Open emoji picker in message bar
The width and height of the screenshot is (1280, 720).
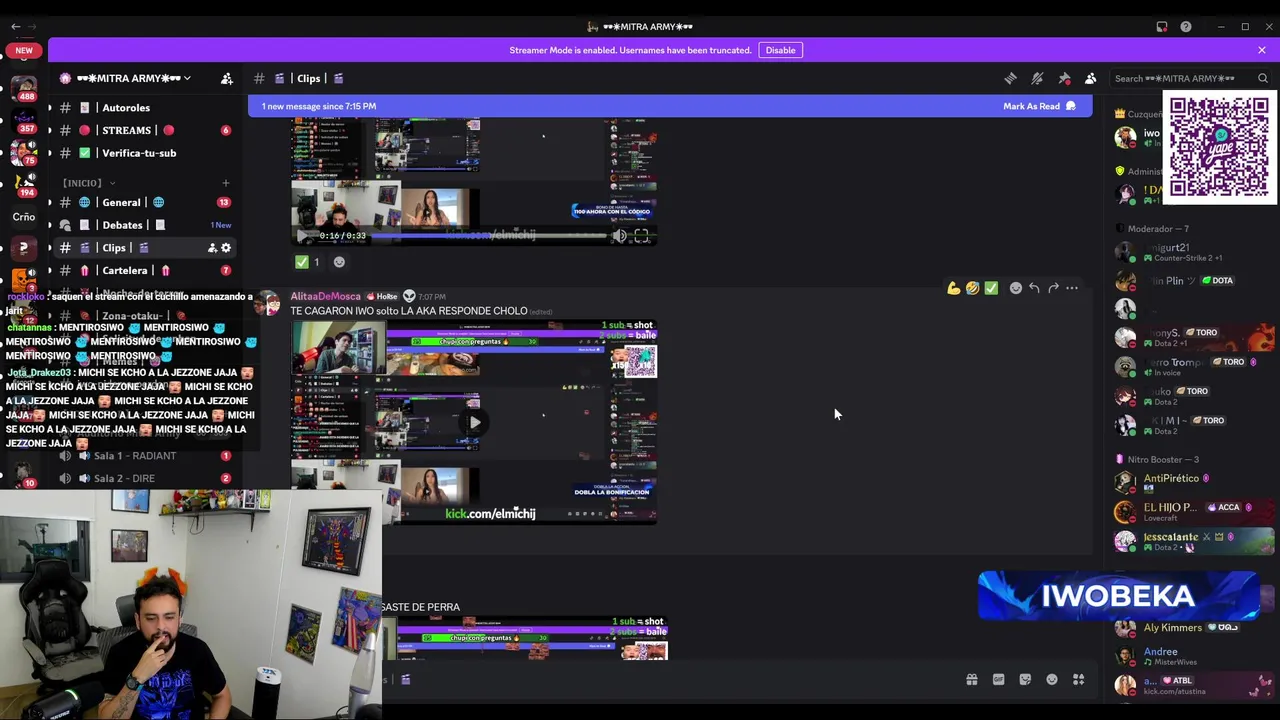click(x=1052, y=680)
